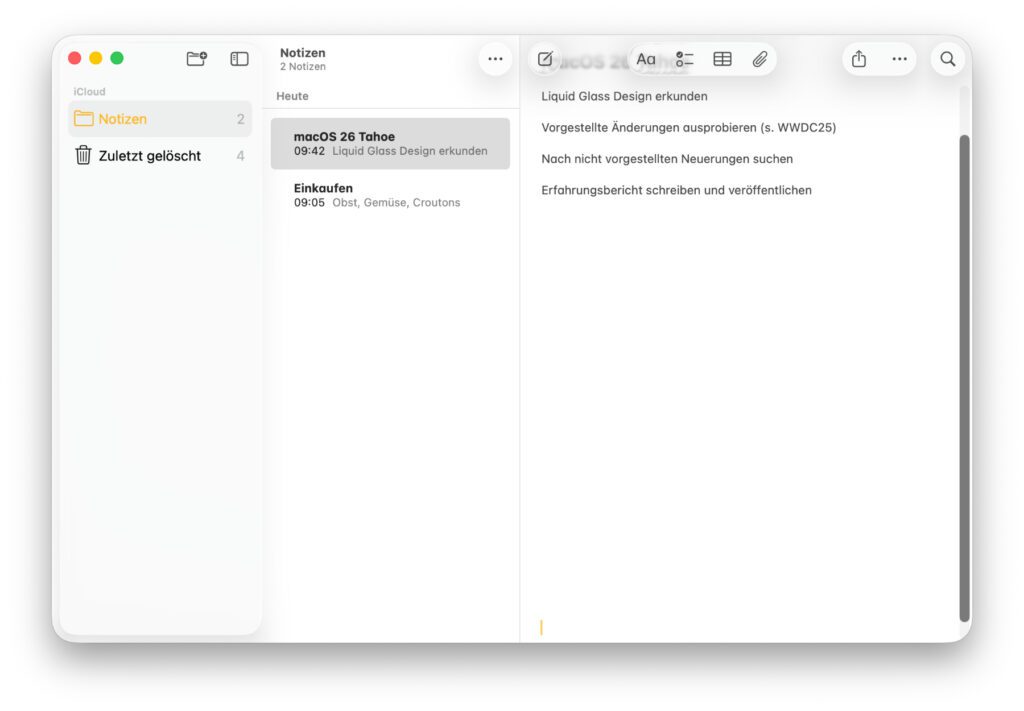This screenshot has height=711, width=1024.
Task: Open the more options menu in the notes list
Action: point(494,59)
